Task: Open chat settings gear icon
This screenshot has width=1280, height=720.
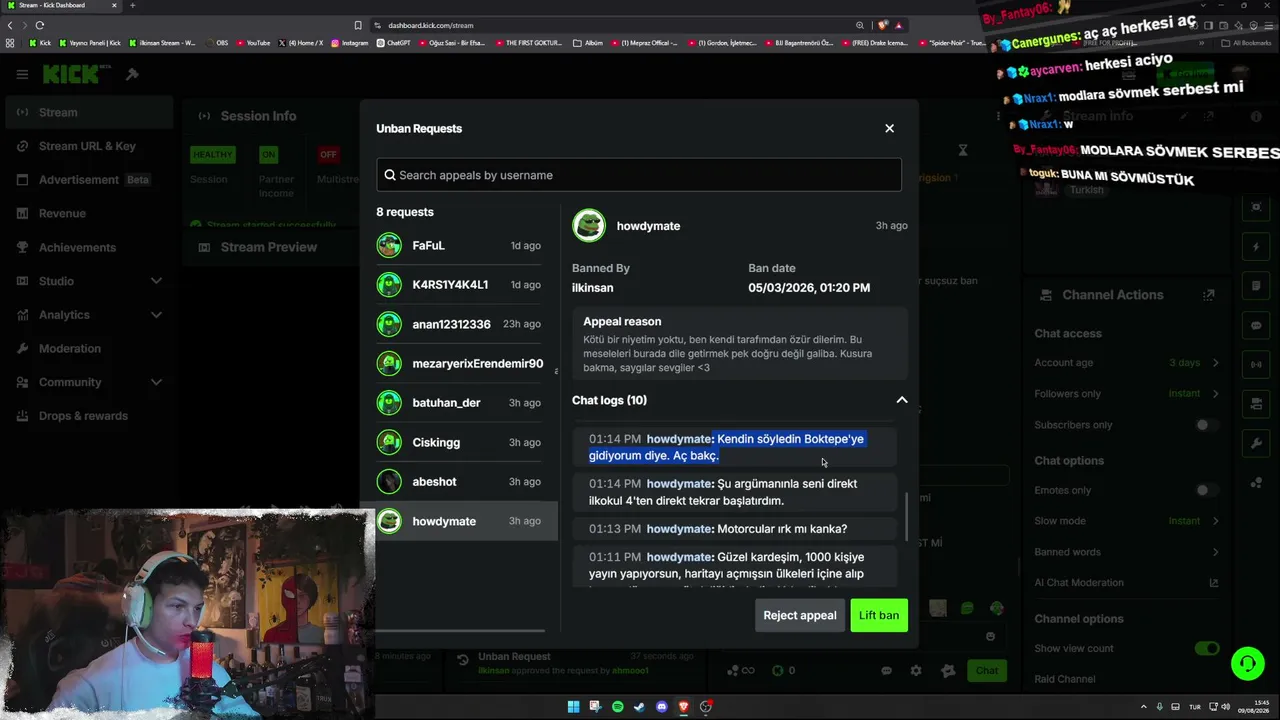Action: pos(915,671)
